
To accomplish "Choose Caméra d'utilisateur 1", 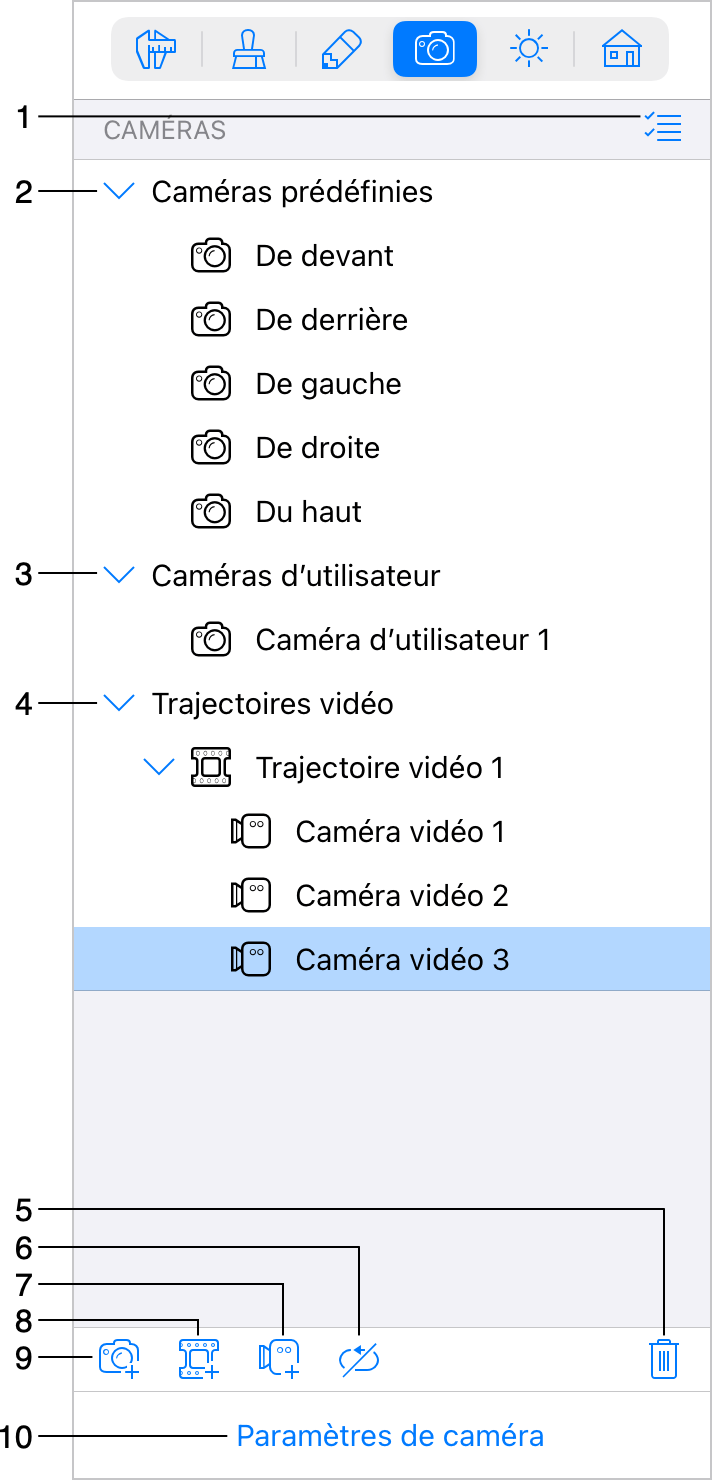I will [x=392, y=640].
